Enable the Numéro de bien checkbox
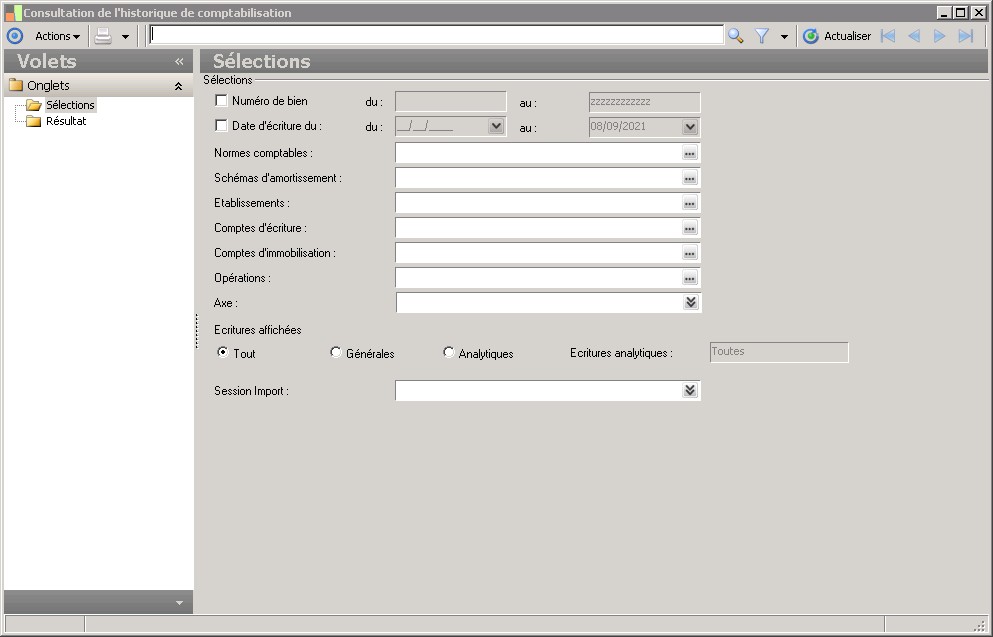This screenshot has width=993, height=637. (x=222, y=101)
